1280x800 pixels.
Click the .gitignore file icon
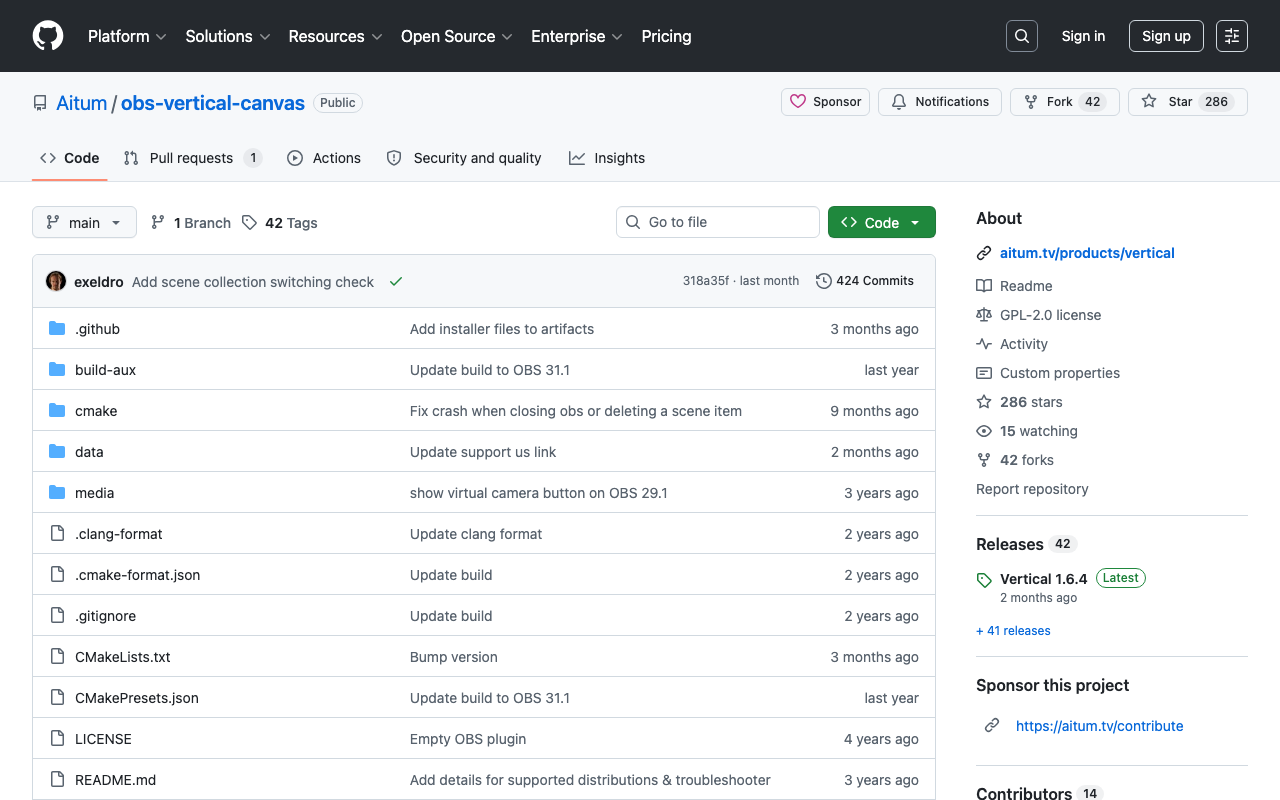coord(57,616)
